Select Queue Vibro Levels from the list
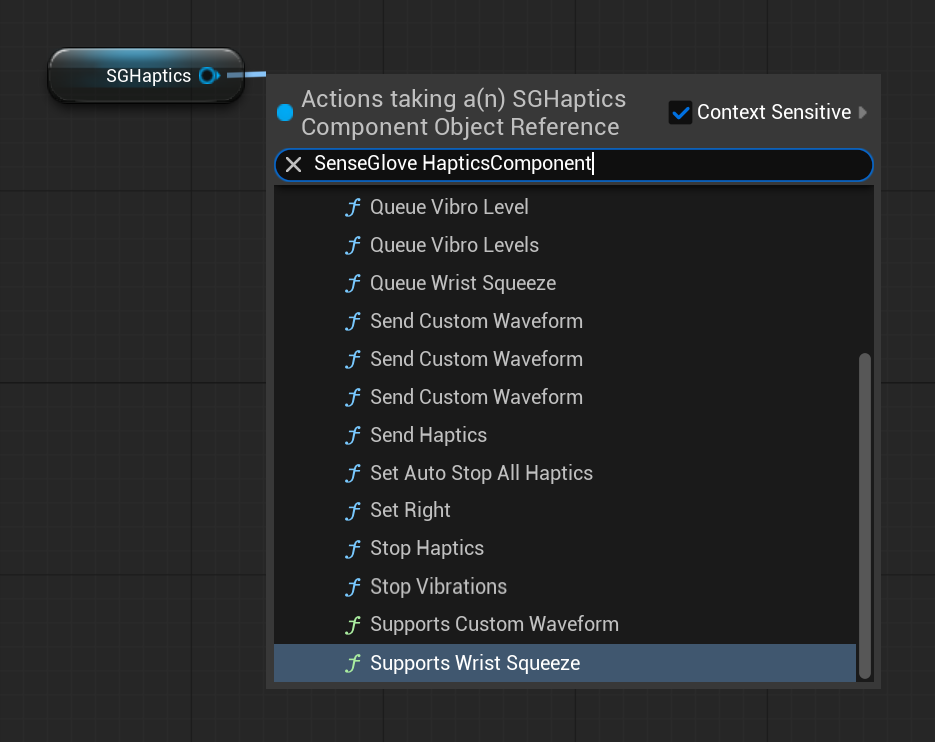Screen dimensions: 935x742 pos(454,245)
